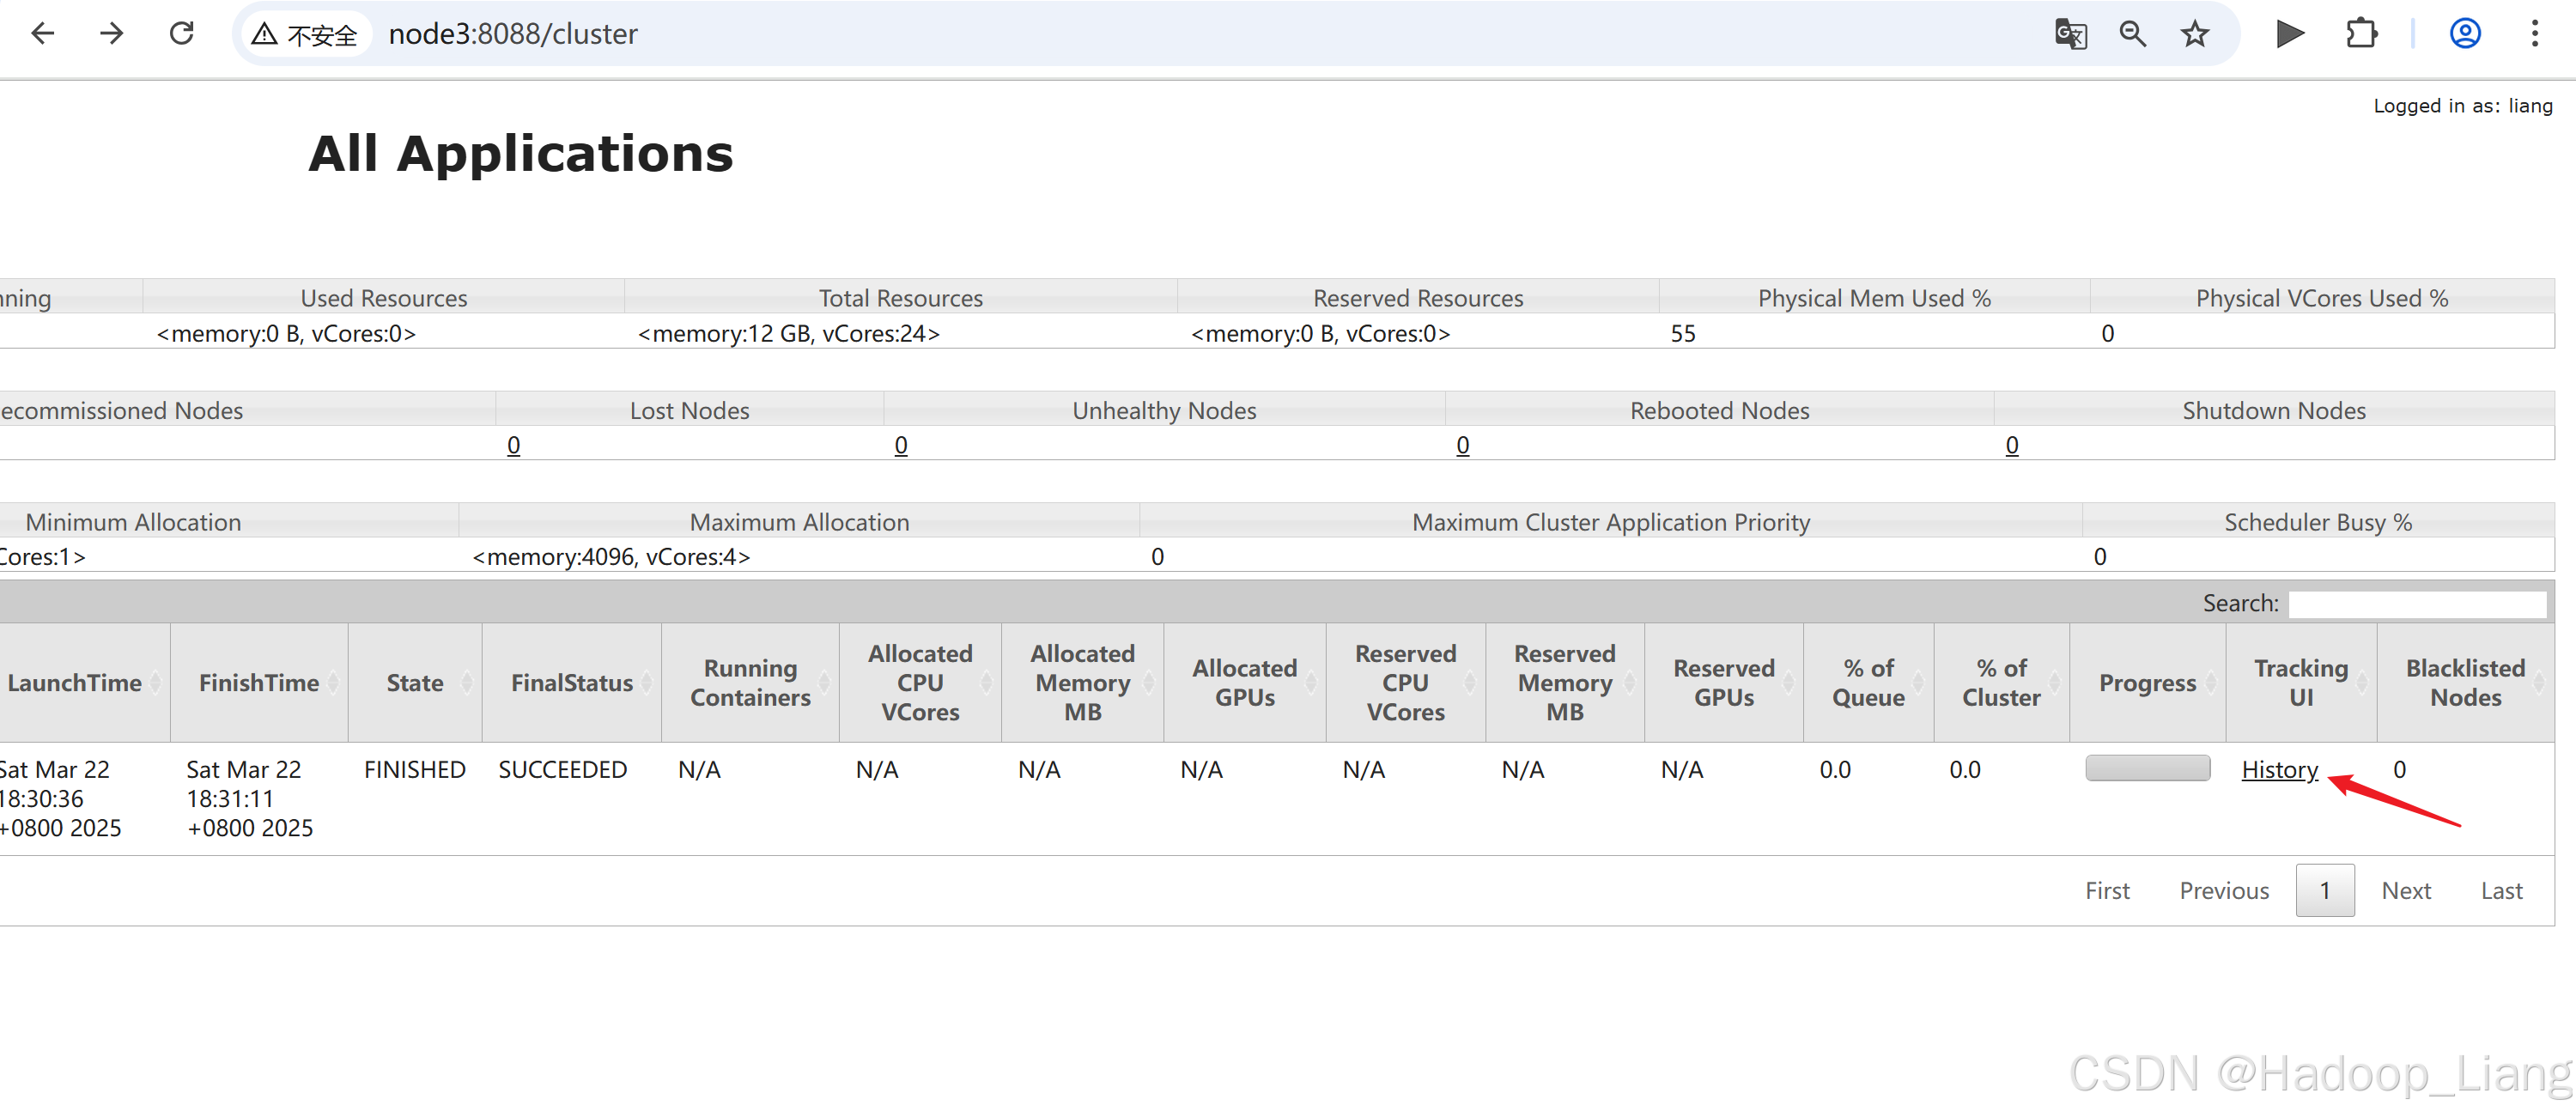Viewport: 2576px width, 1117px height.
Task: Open the History tracking link
Action: coord(2279,769)
